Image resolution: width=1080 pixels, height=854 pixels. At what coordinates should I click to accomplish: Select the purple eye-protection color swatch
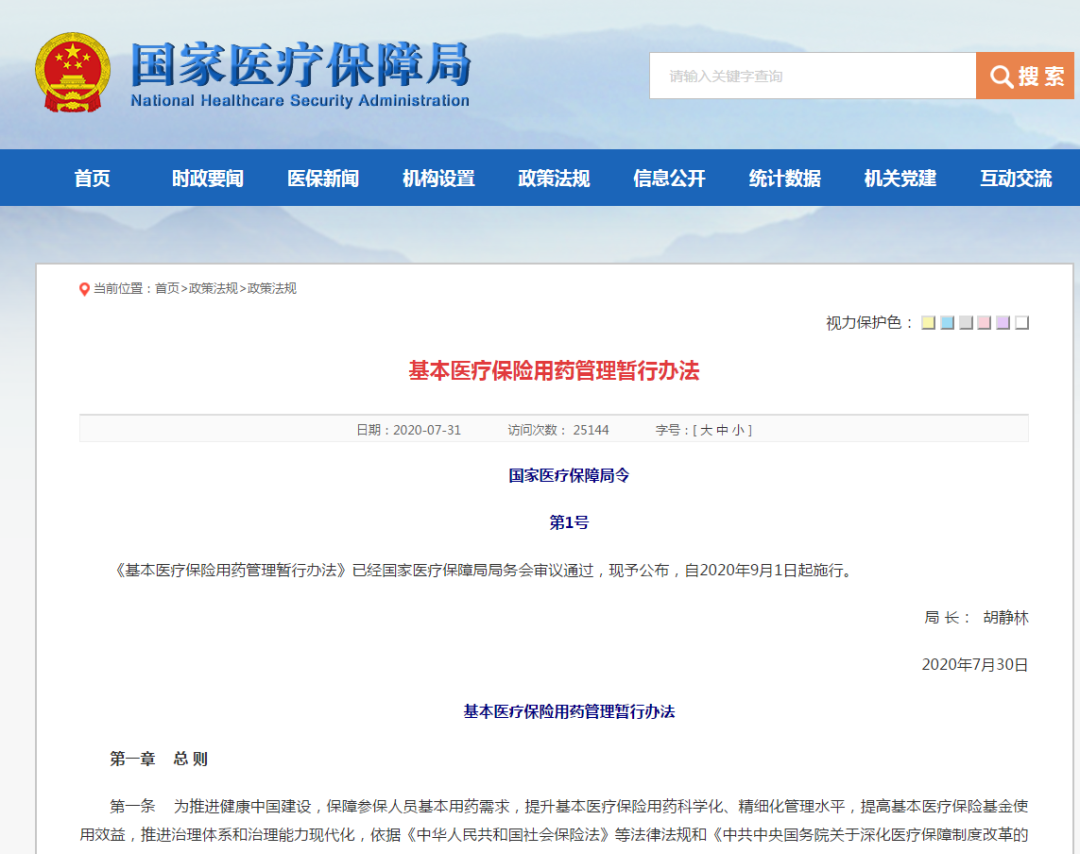pos(1003,323)
